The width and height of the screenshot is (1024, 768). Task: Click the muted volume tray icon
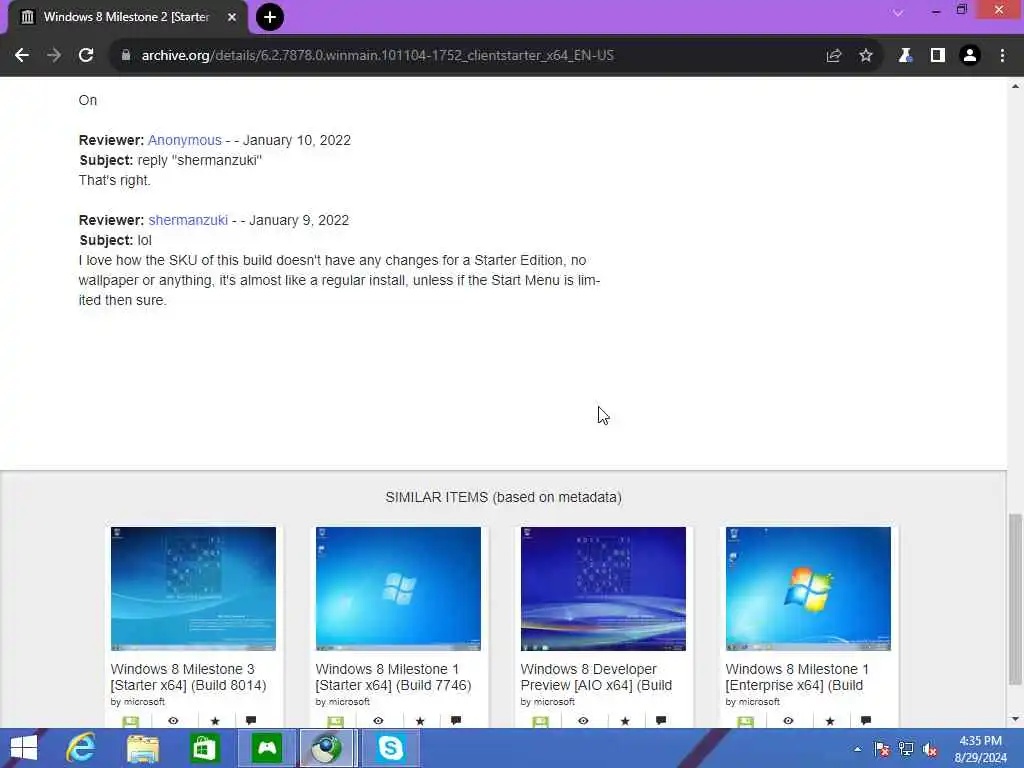pyautogui.click(x=930, y=749)
